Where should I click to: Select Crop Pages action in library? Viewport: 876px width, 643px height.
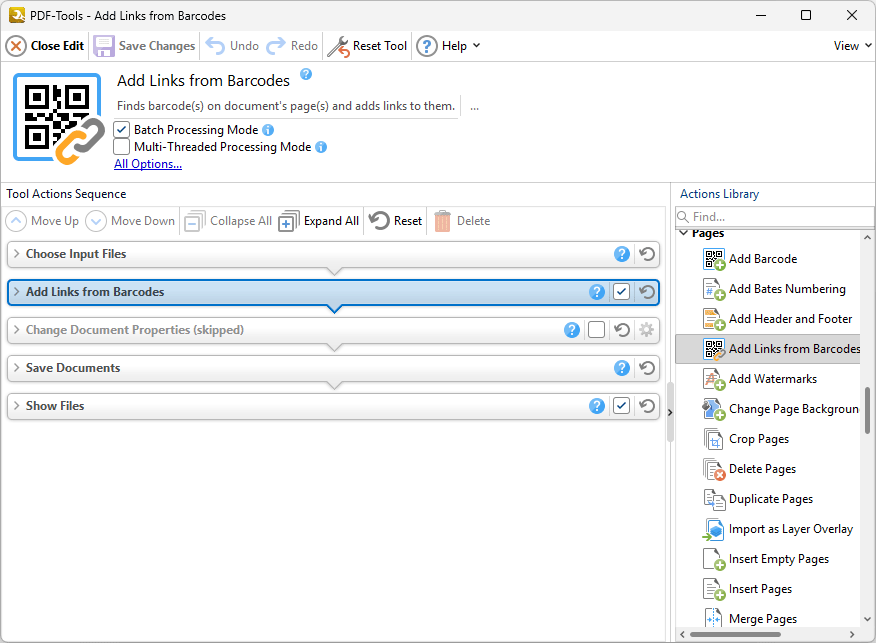(x=768, y=440)
